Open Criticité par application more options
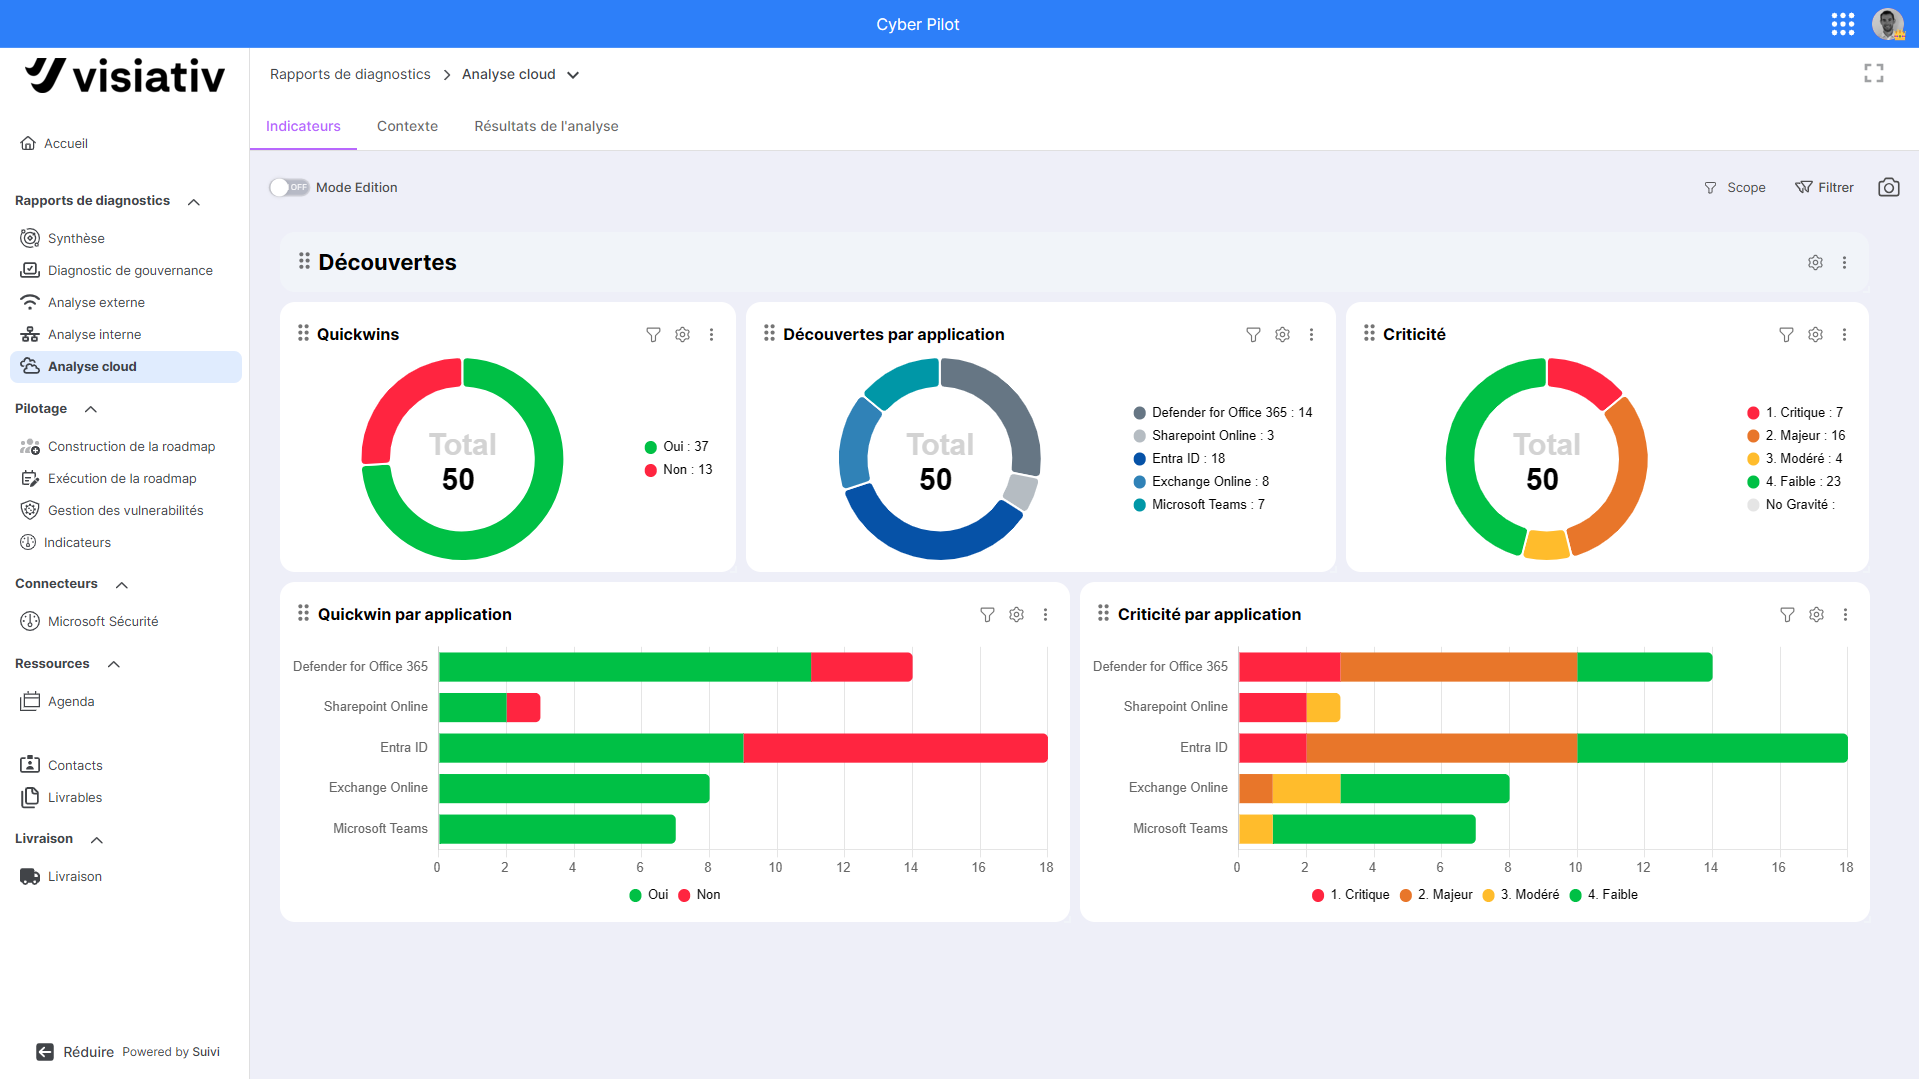The image size is (1919, 1079). (x=1845, y=615)
